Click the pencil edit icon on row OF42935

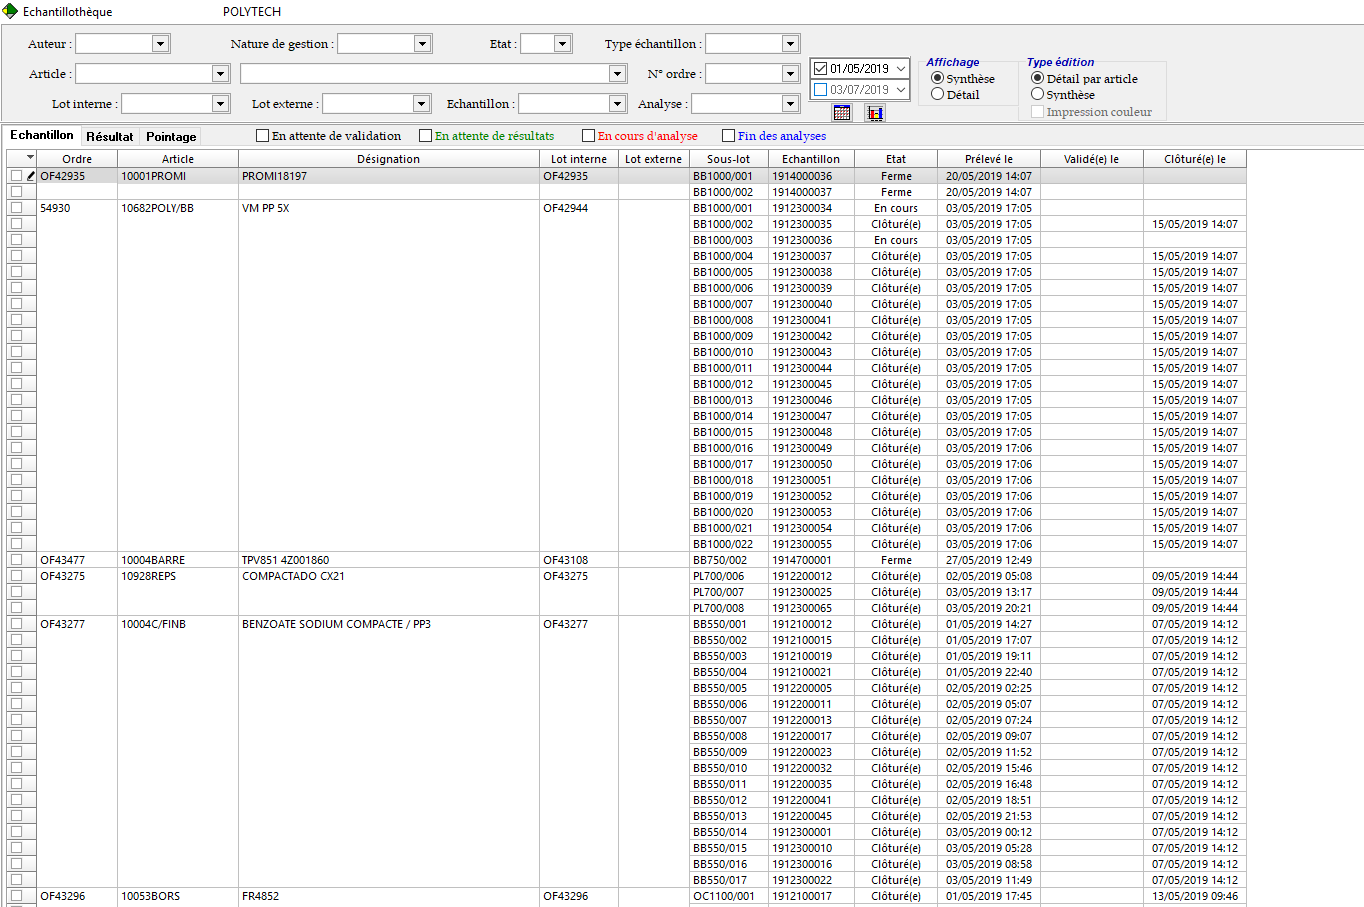(x=31, y=176)
